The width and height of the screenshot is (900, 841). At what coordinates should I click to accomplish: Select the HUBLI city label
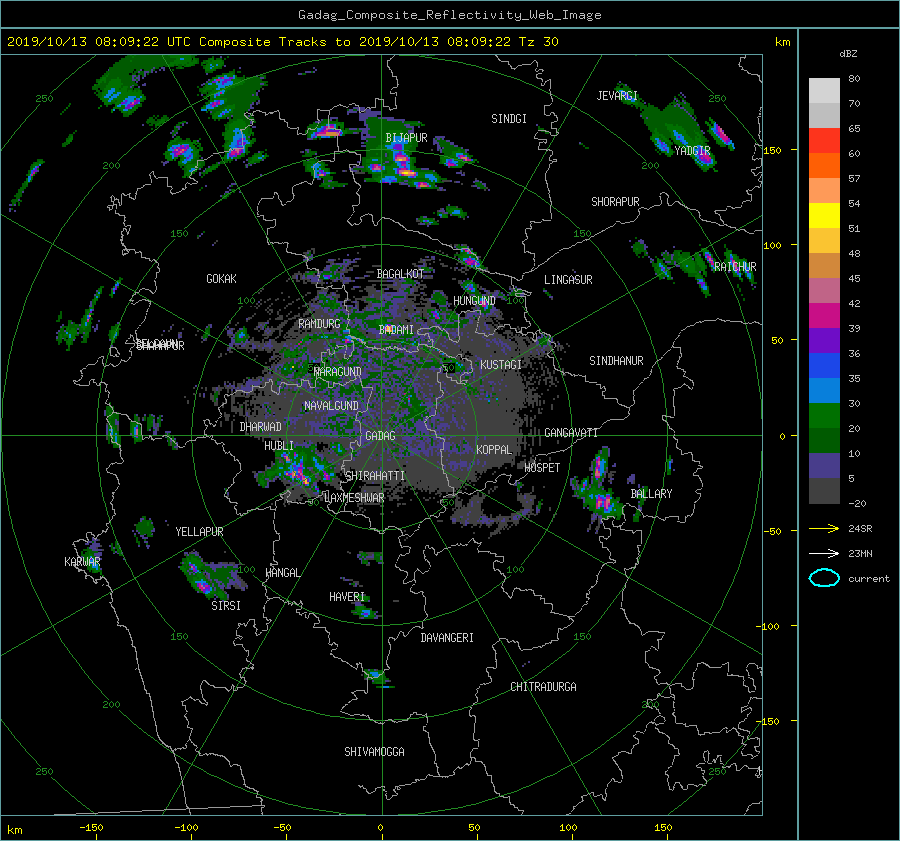click(278, 446)
